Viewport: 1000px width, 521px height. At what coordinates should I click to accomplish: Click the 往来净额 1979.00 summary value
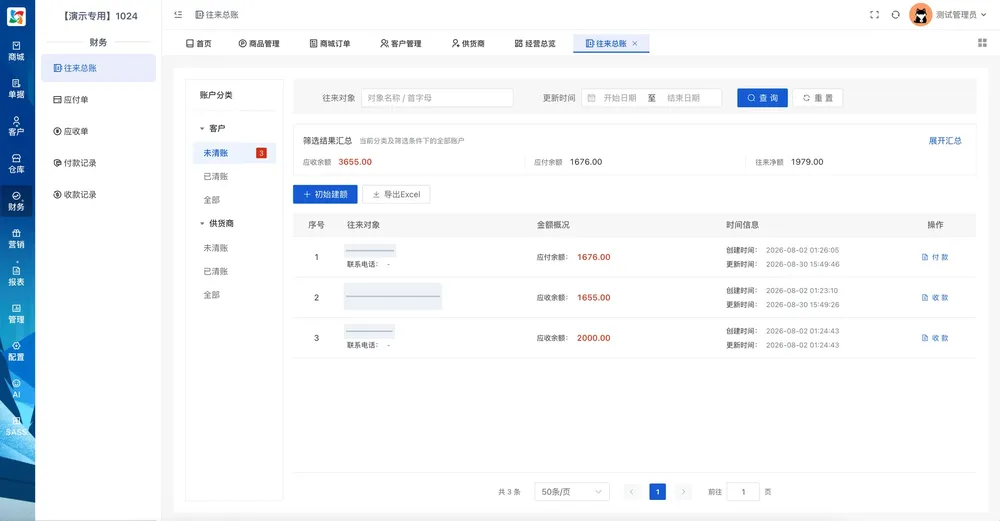pos(807,162)
